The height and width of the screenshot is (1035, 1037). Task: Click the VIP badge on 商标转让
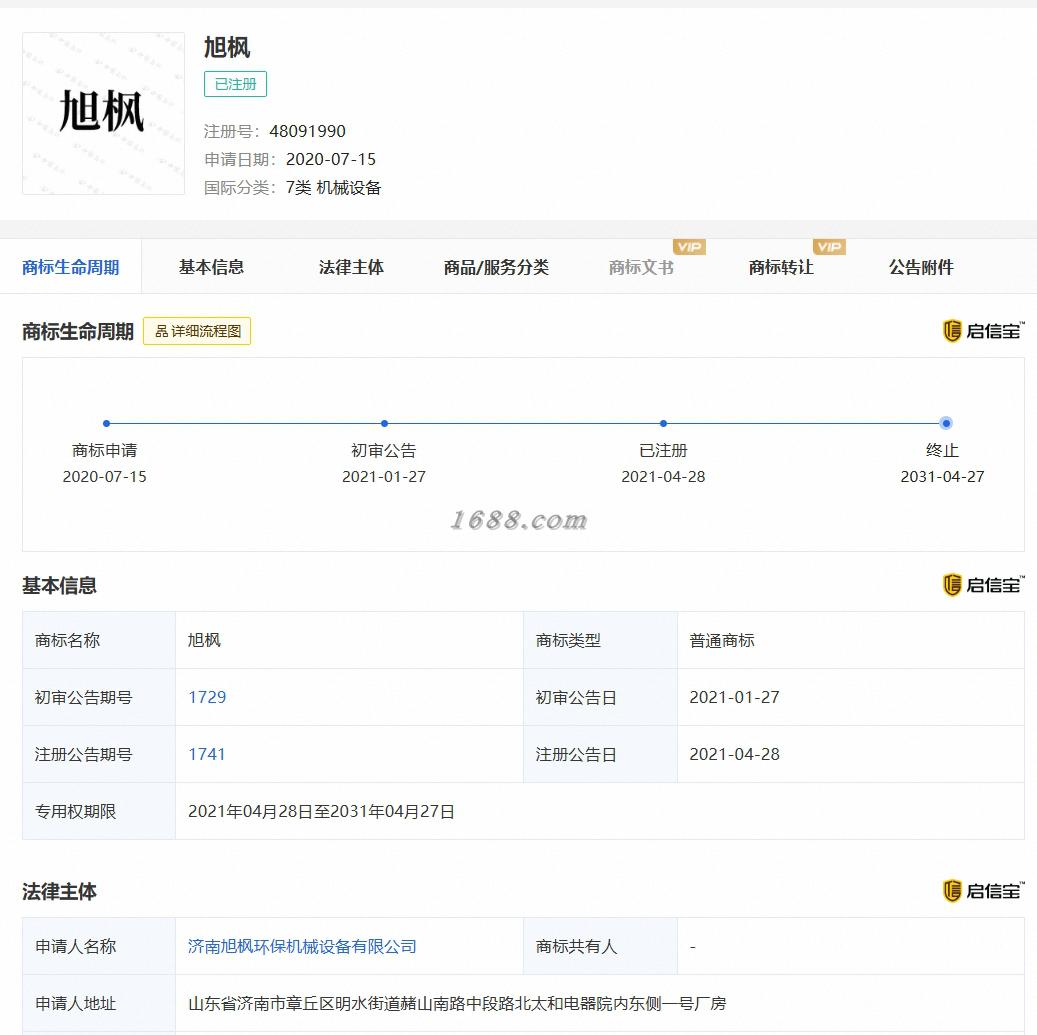(829, 247)
